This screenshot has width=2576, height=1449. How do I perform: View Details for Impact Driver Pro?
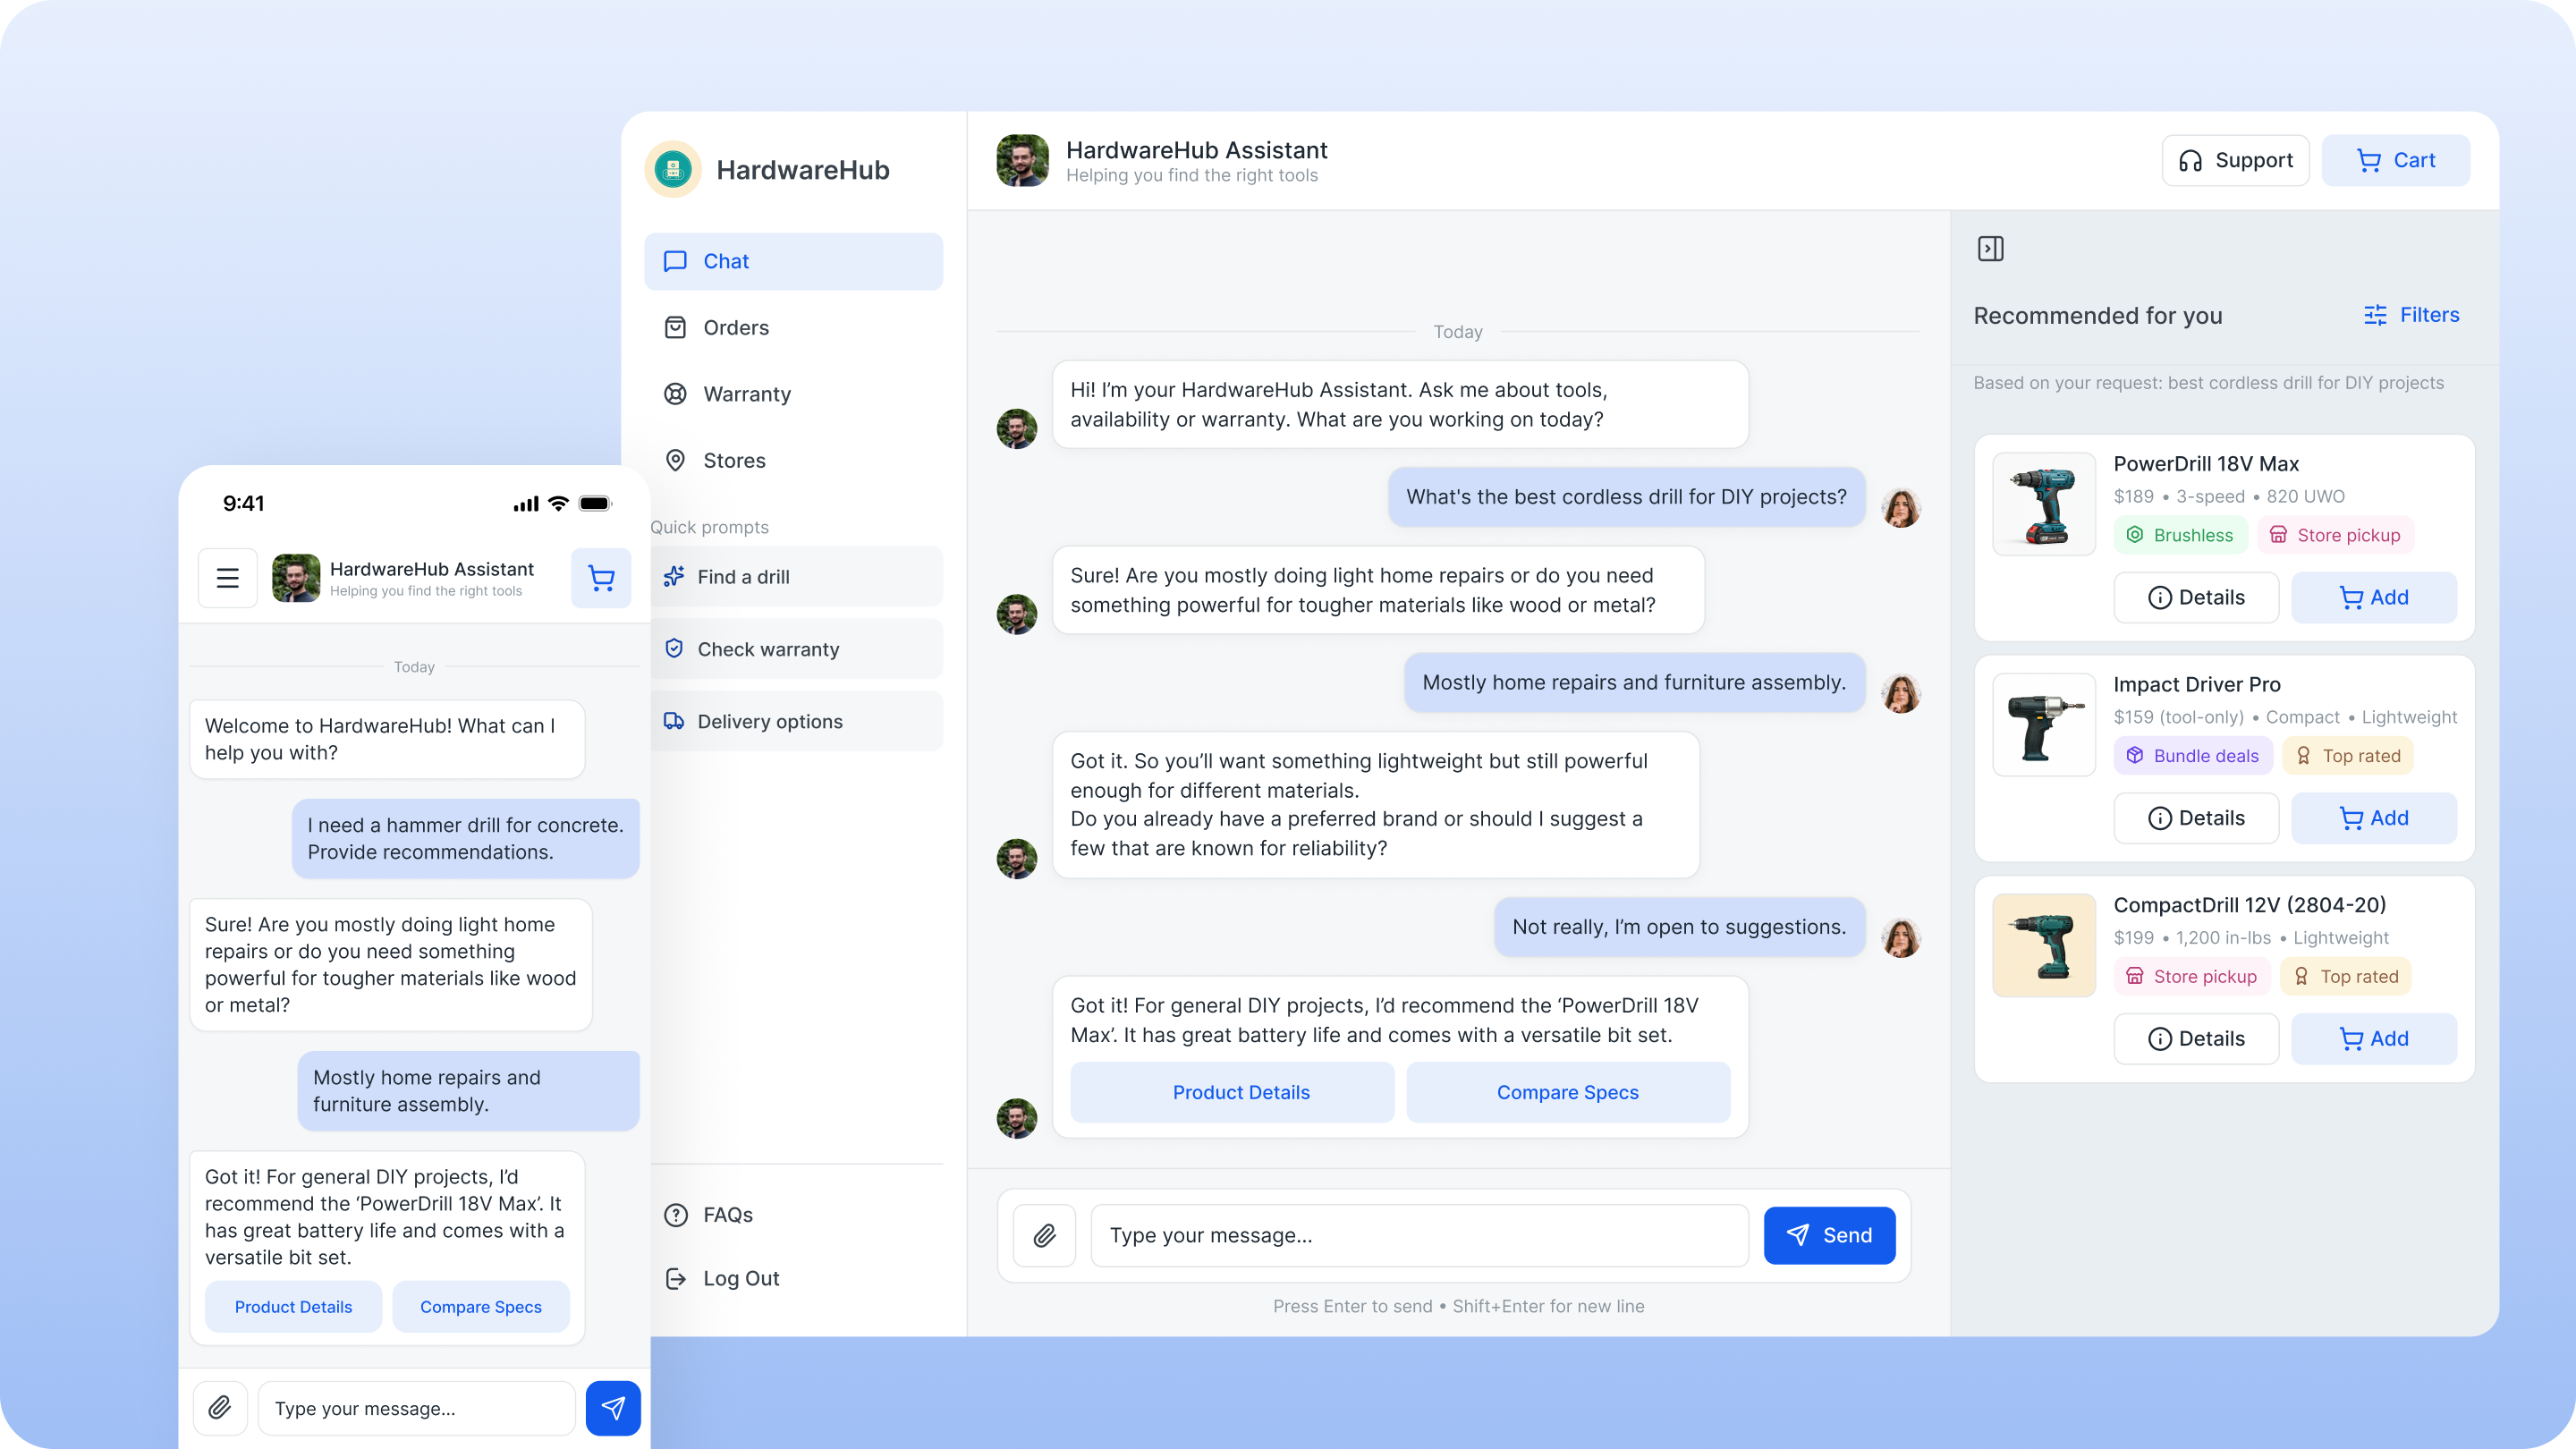click(x=2196, y=818)
